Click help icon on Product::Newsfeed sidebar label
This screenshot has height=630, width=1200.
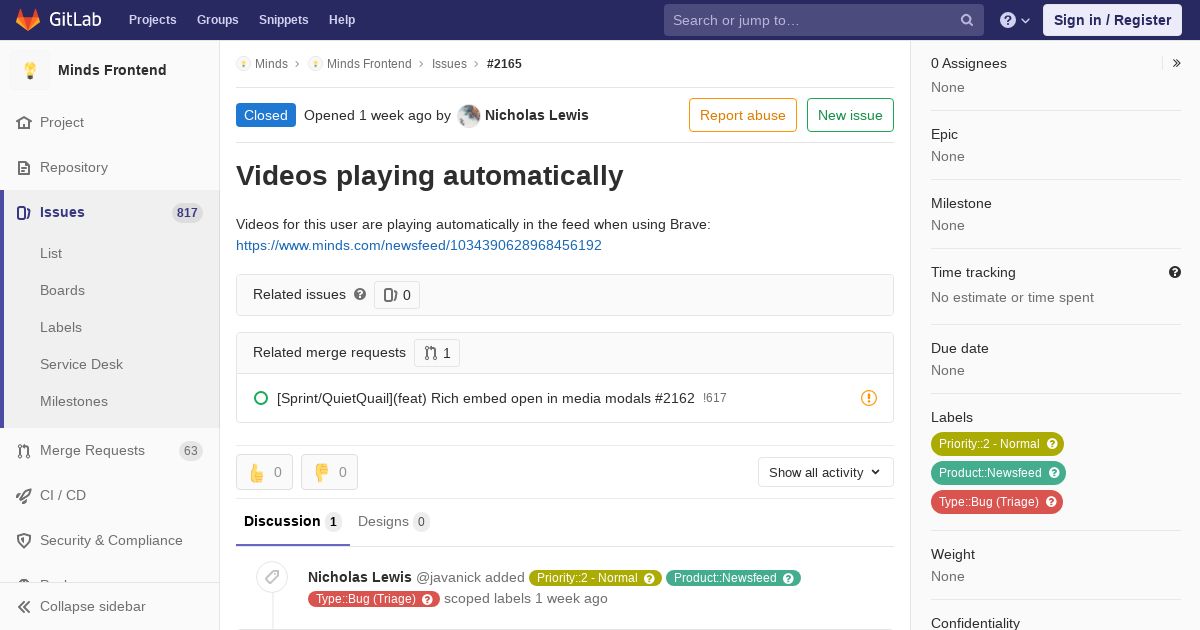pos(1054,473)
